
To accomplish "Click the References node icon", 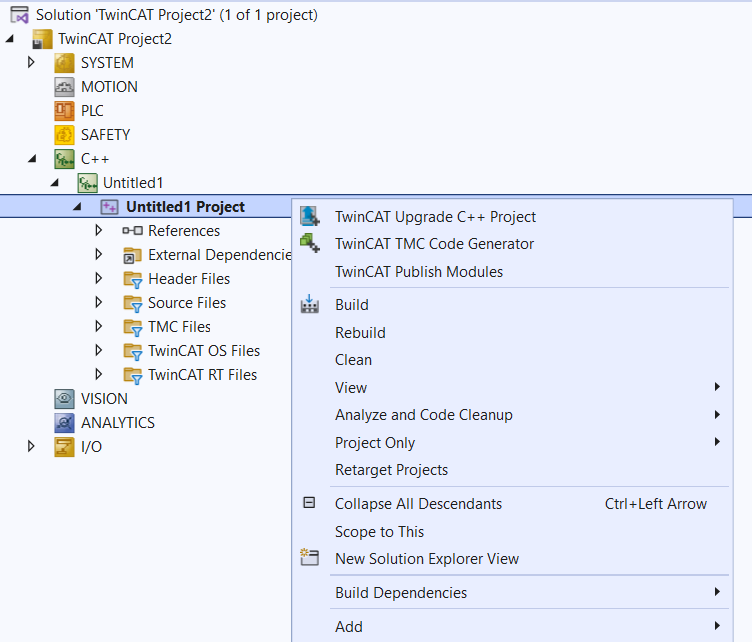I will pos(132,231).
